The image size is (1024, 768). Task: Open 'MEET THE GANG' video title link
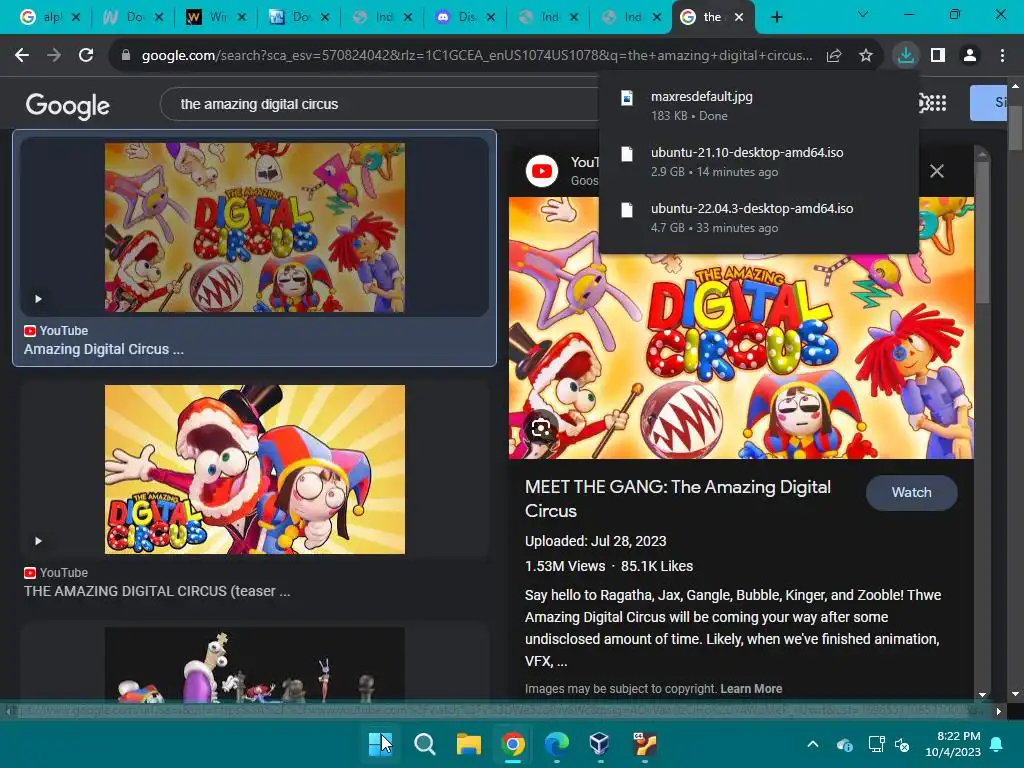point(677,498)
